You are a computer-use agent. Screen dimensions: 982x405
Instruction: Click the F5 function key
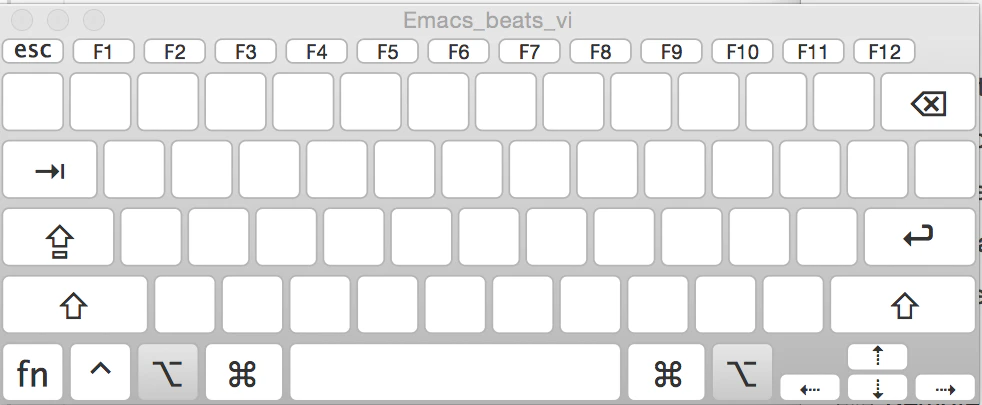[x=388, y=51]
